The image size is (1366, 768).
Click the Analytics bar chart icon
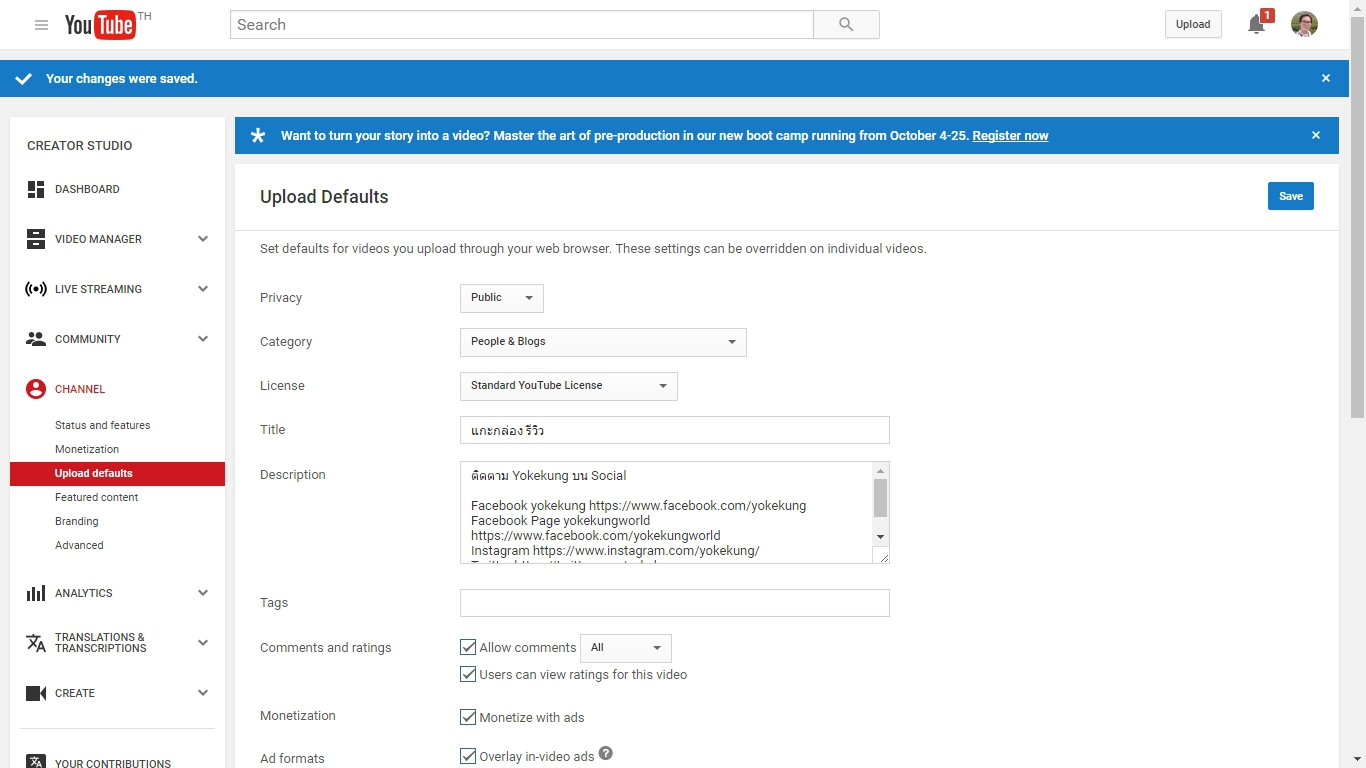tap(36, 593)
